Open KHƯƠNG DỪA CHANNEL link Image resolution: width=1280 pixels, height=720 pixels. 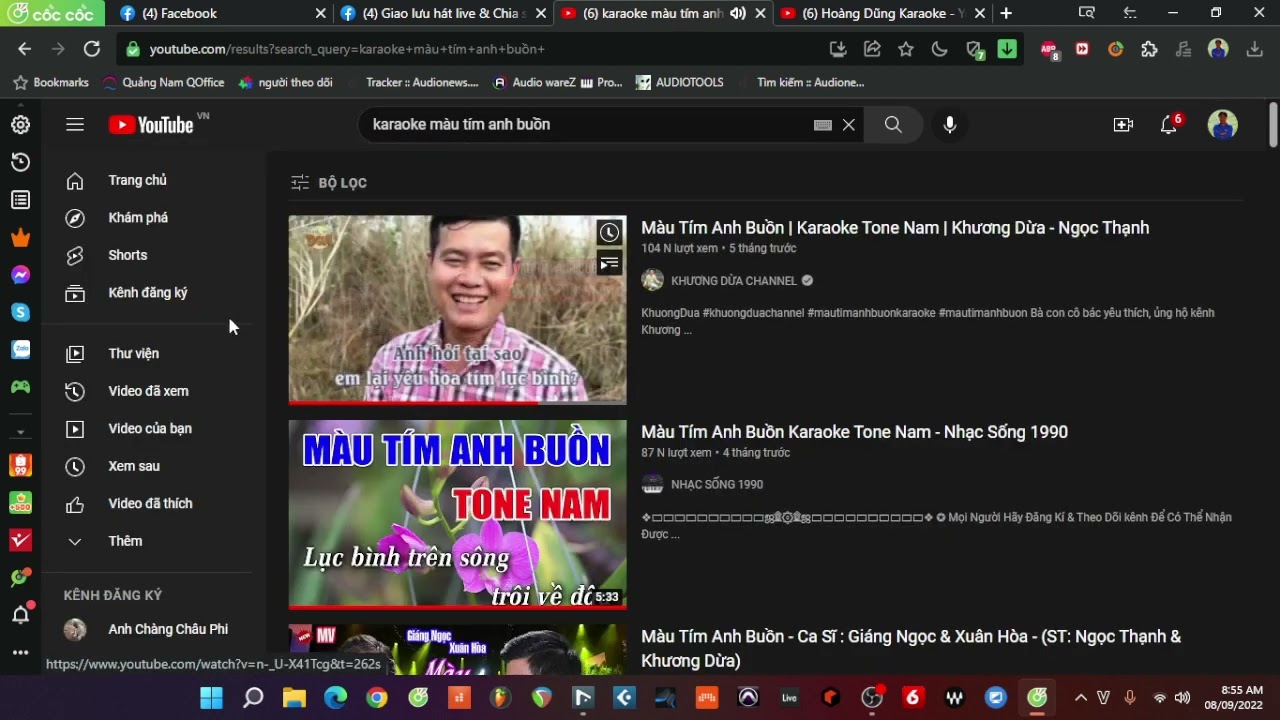[734, 281]
